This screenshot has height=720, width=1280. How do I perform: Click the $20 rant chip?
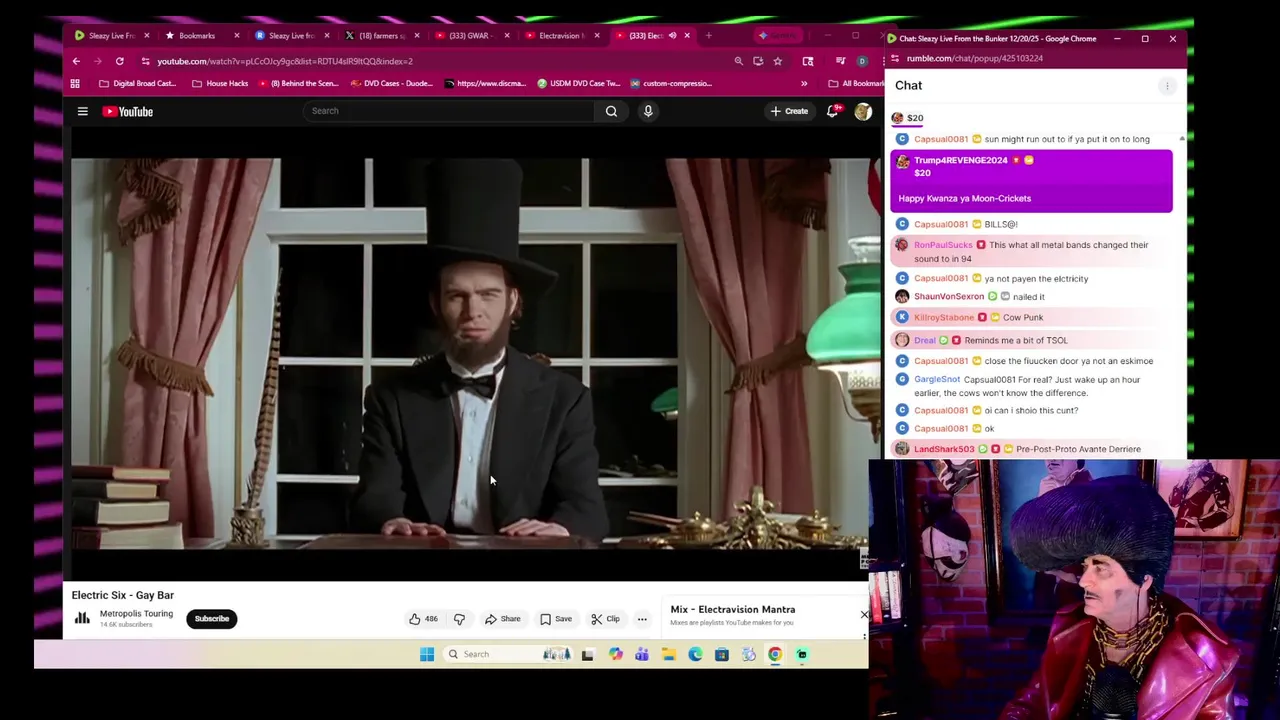pos(907,118)
